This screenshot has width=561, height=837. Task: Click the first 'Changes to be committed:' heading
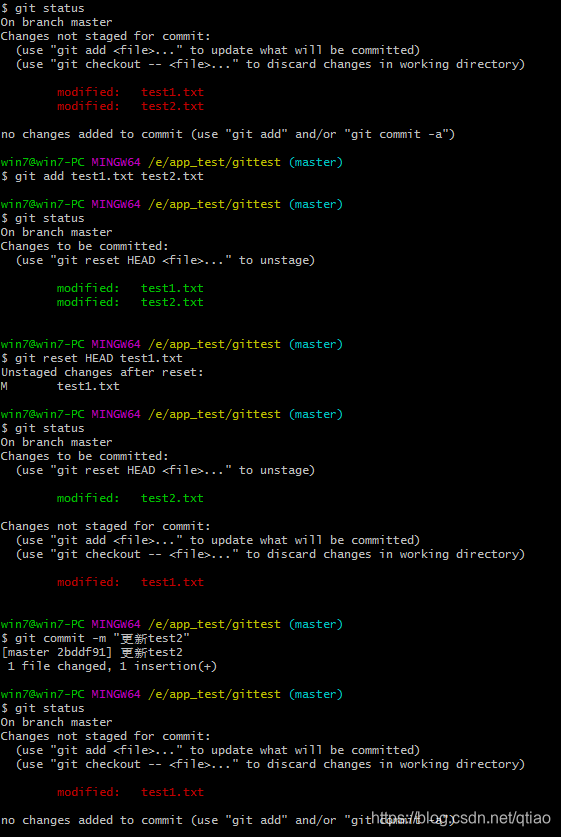point(85,246)
